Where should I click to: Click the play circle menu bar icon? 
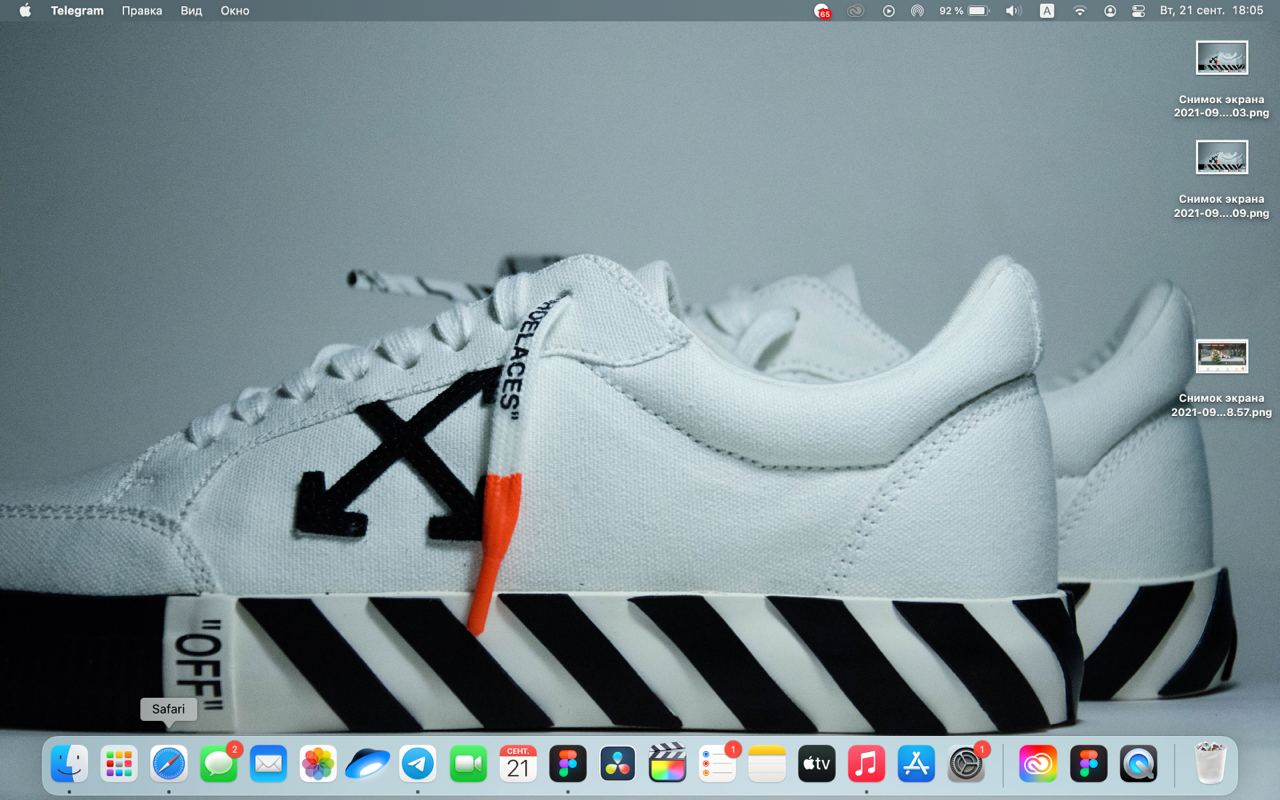point(888,11)
